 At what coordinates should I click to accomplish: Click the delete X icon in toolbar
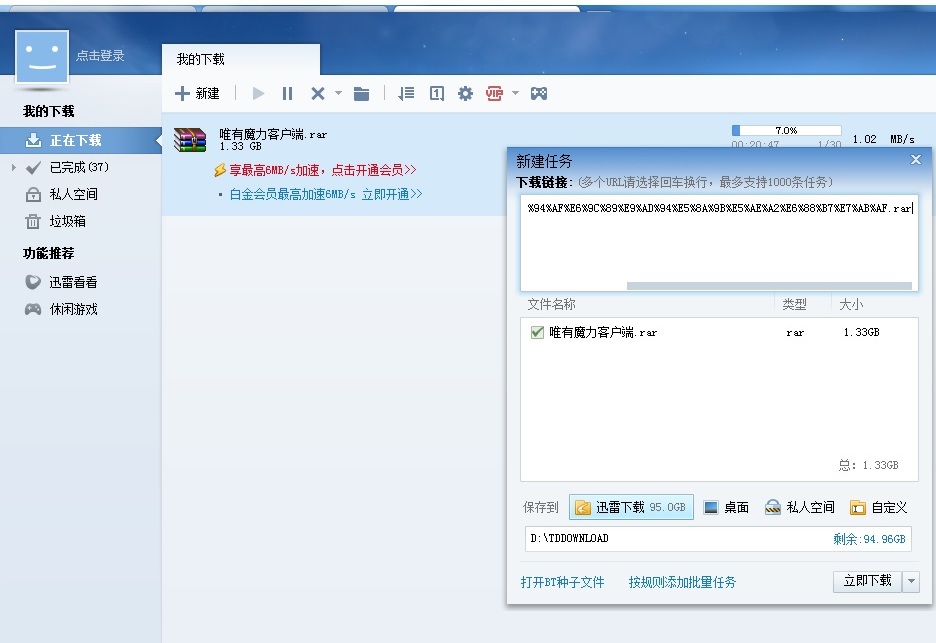[x=317, y=93]
